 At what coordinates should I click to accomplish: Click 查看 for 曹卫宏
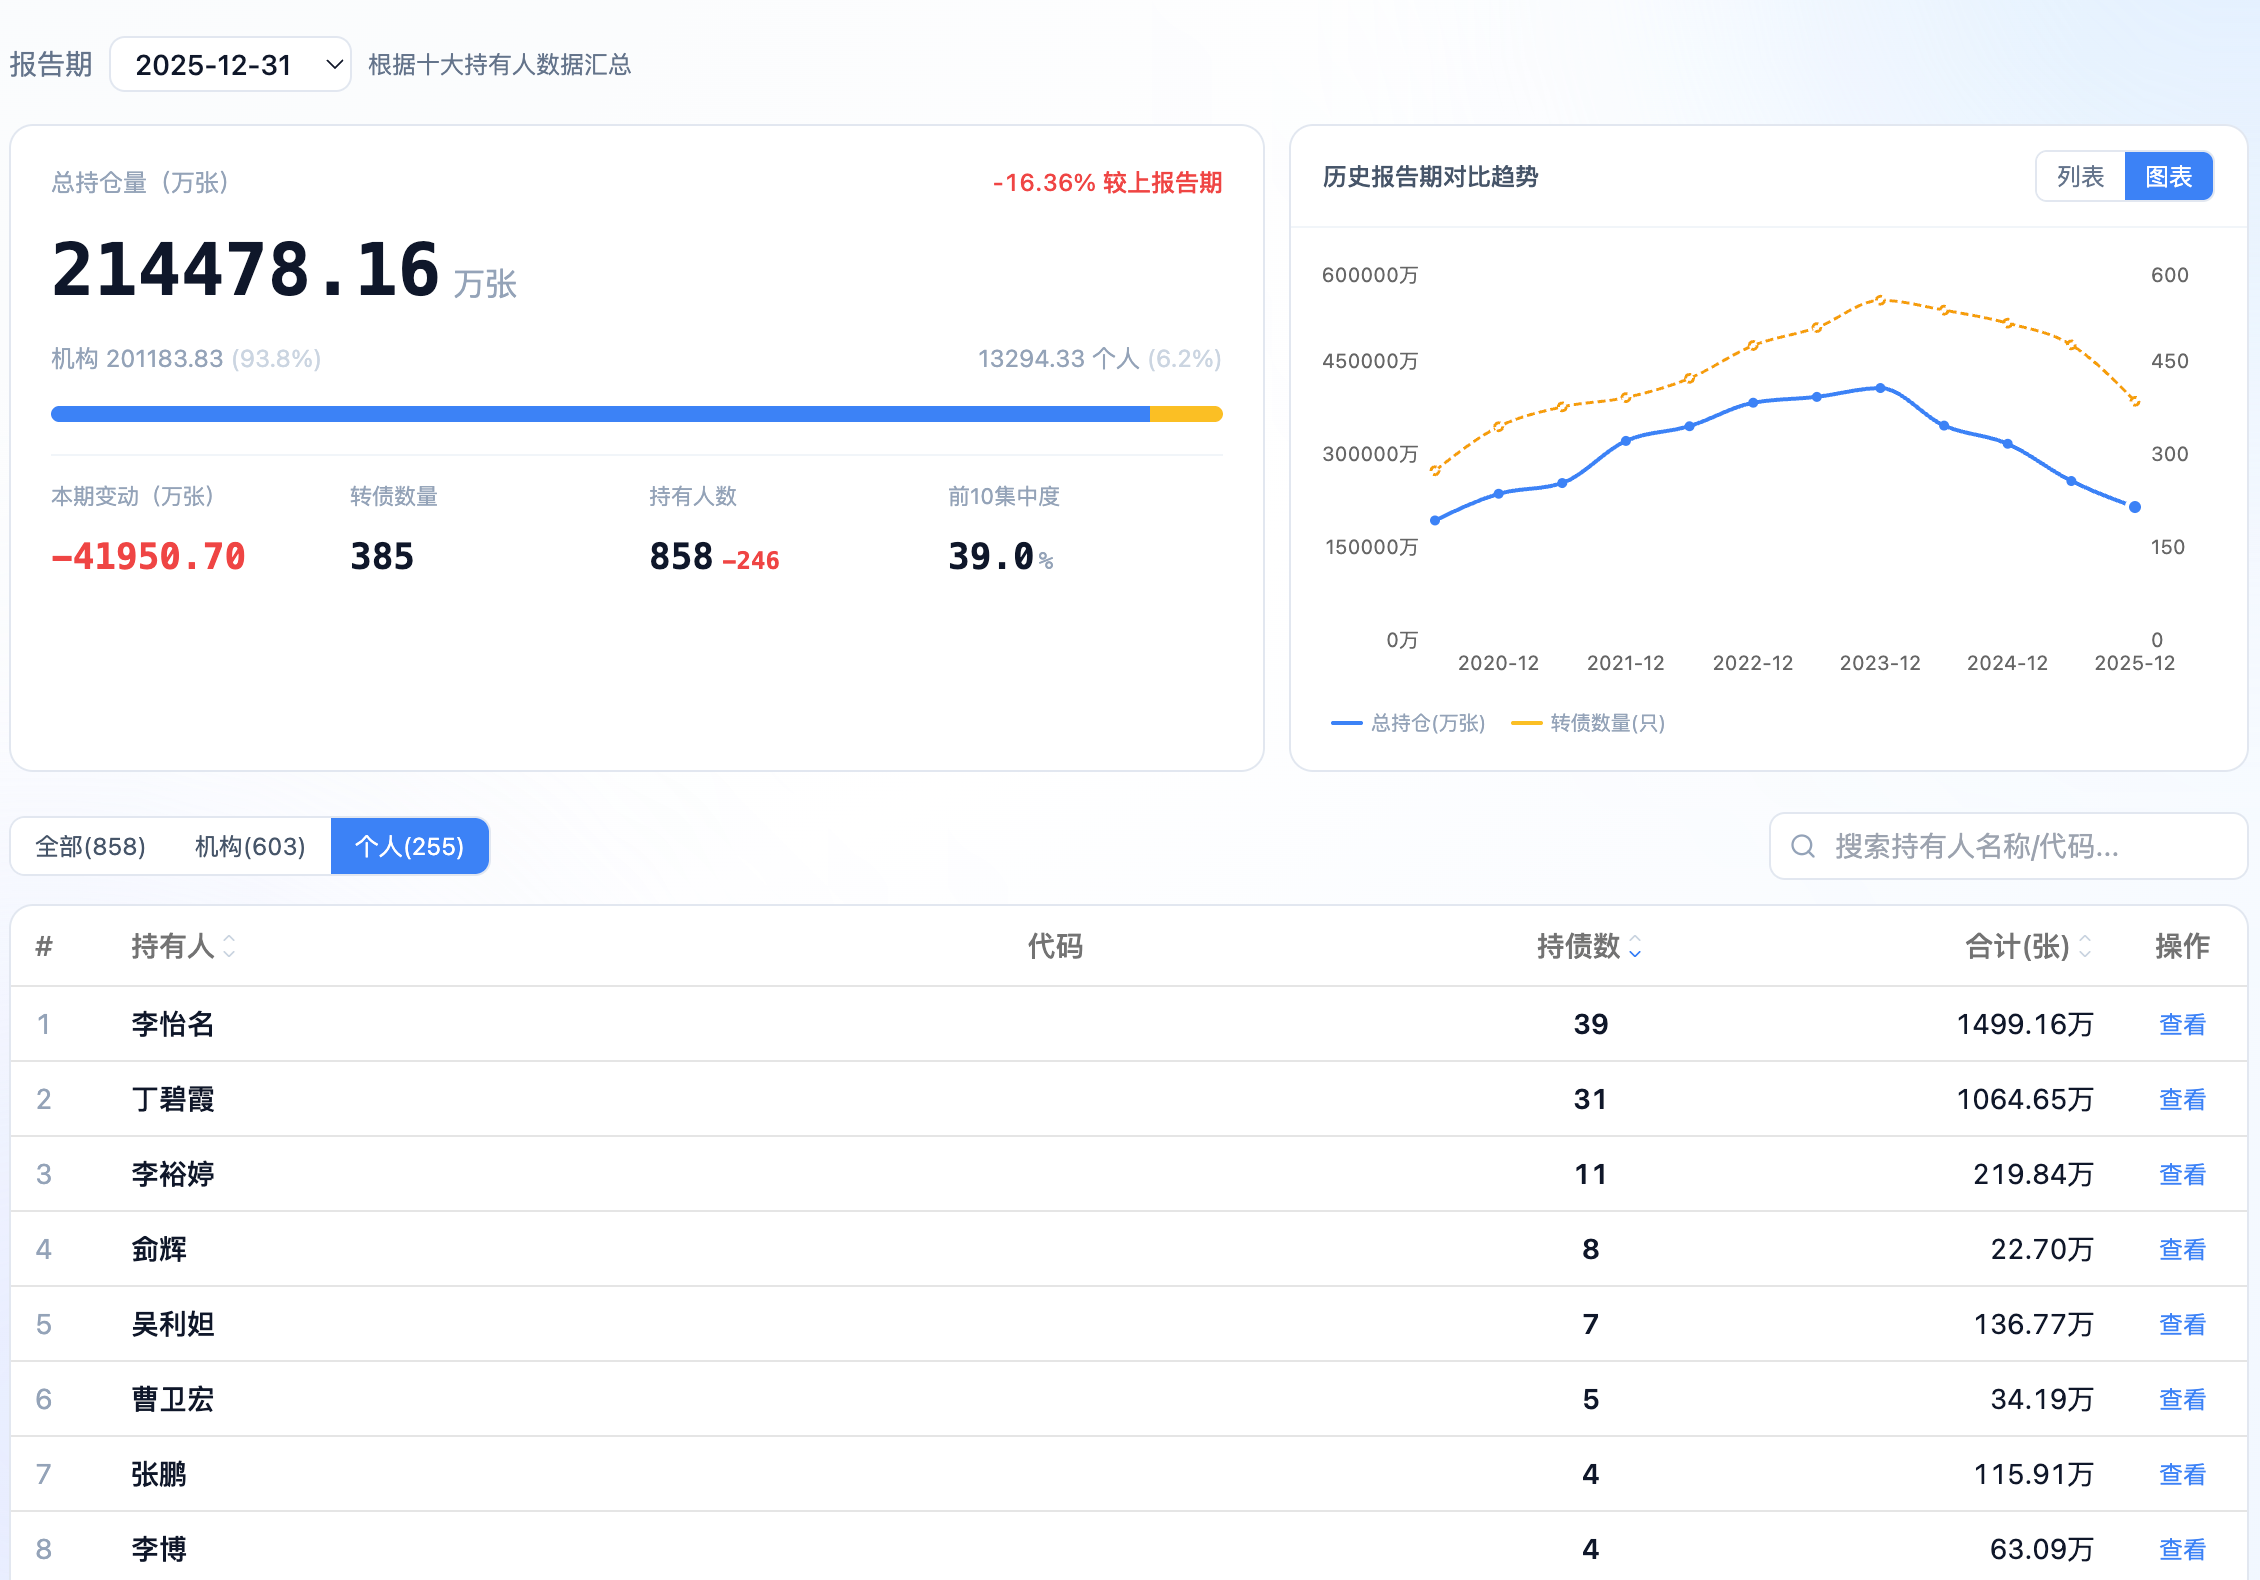[2182, 1399]
